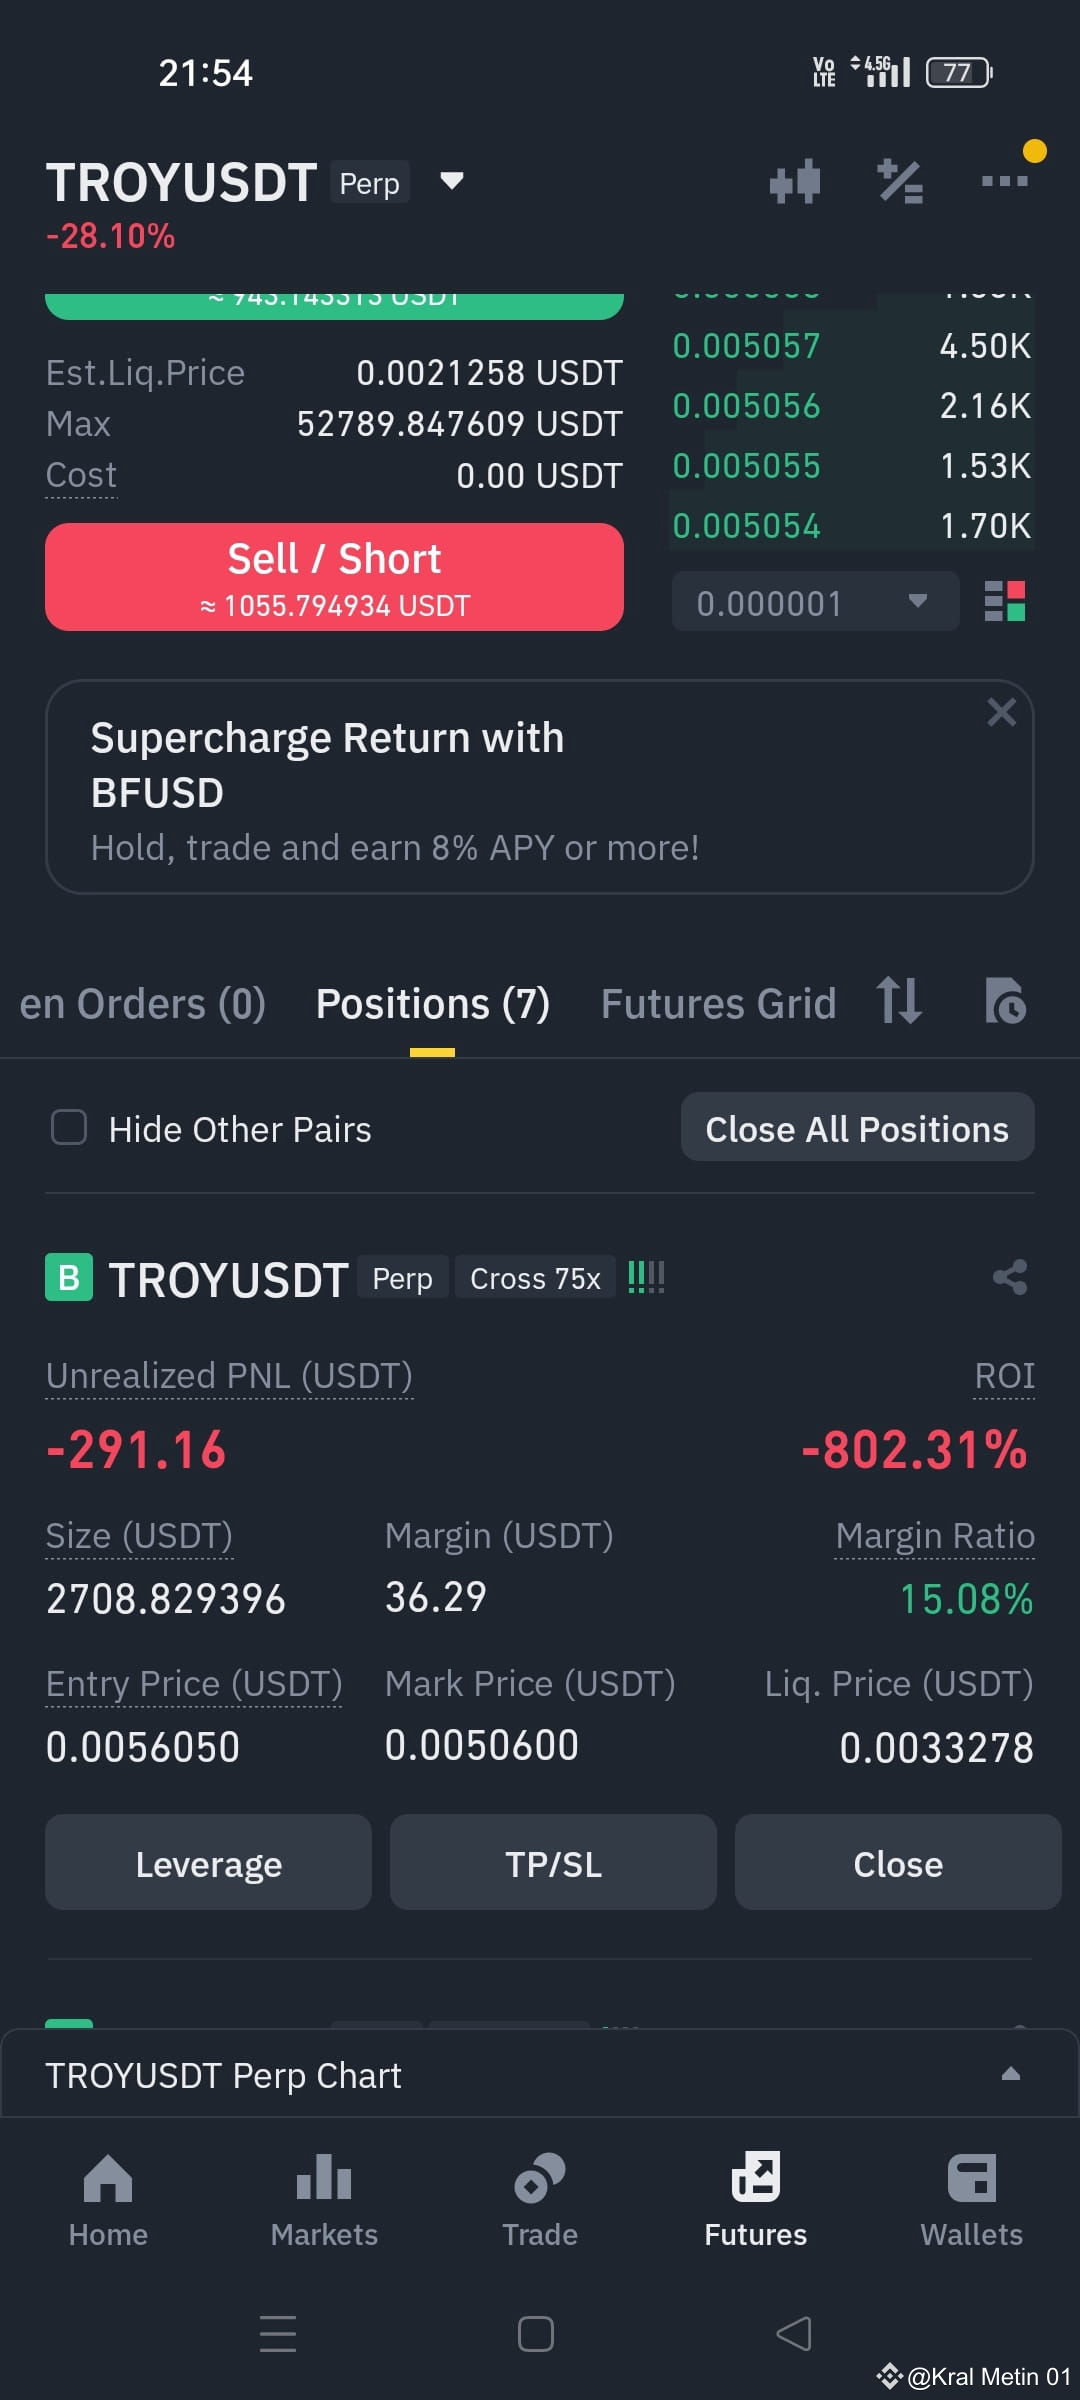1080x2400 pixels.
Task: Open the order history icon
Action: 1005,1001
